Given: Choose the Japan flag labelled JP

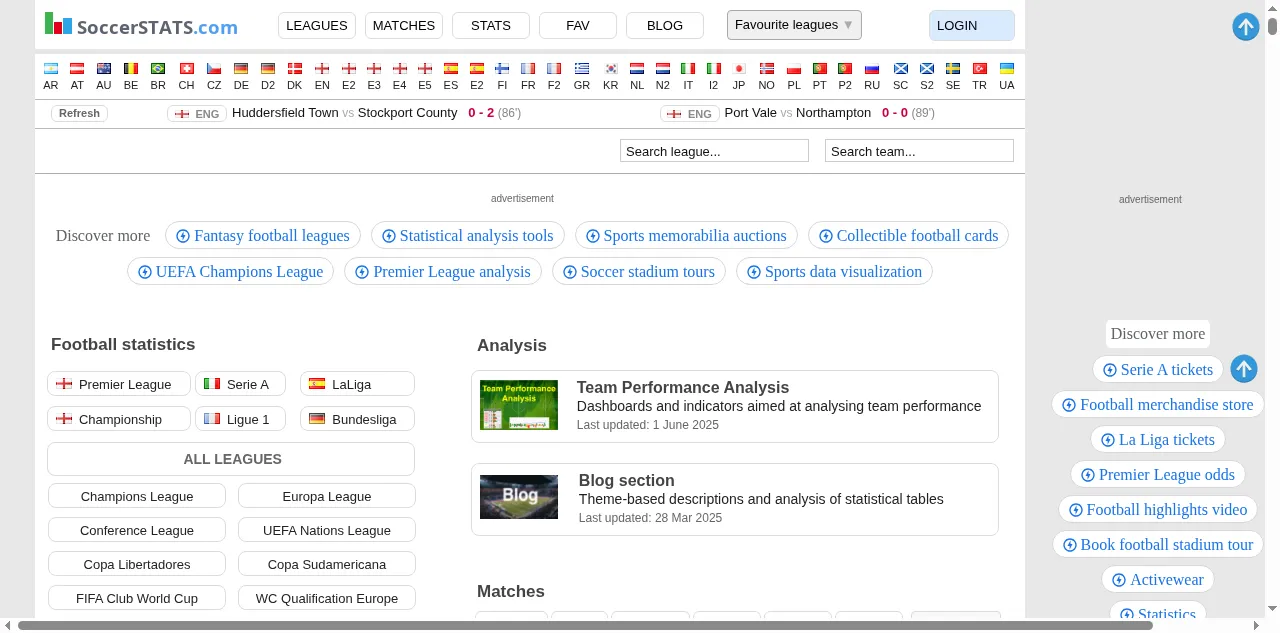Looking at the screenshot, I should click(x=739, y=69).
